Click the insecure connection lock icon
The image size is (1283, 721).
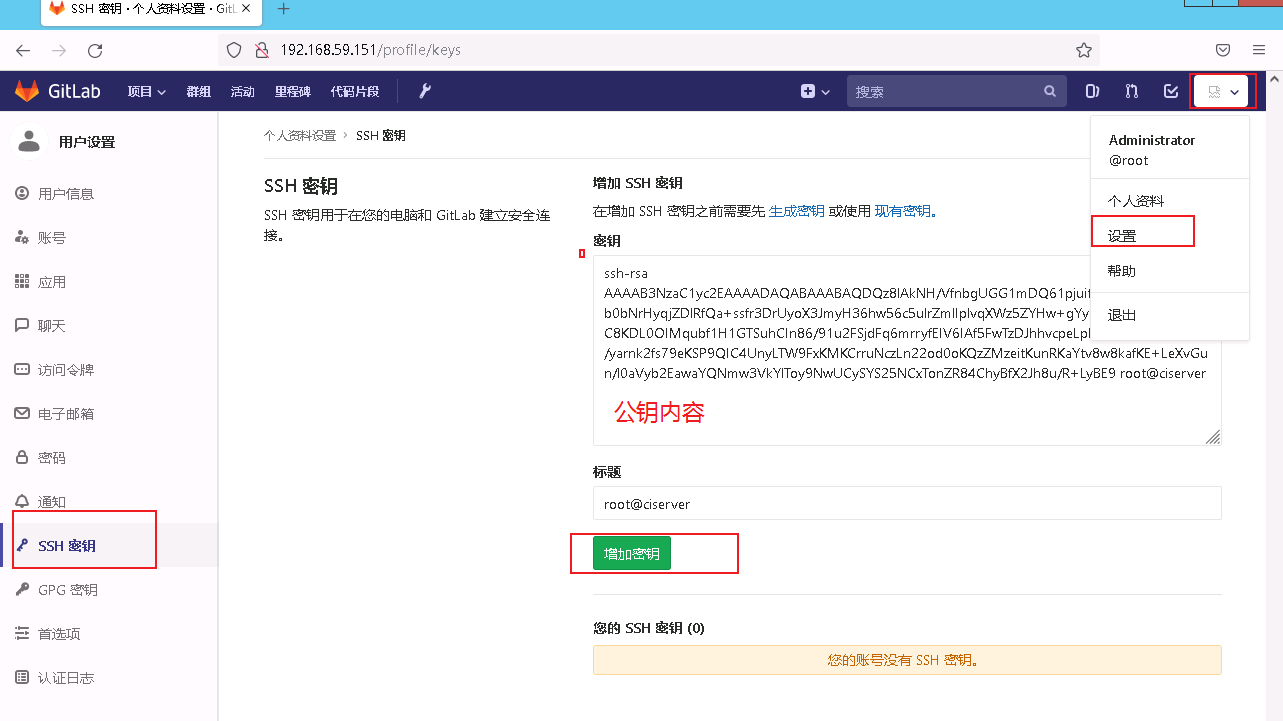pos(262,50)
